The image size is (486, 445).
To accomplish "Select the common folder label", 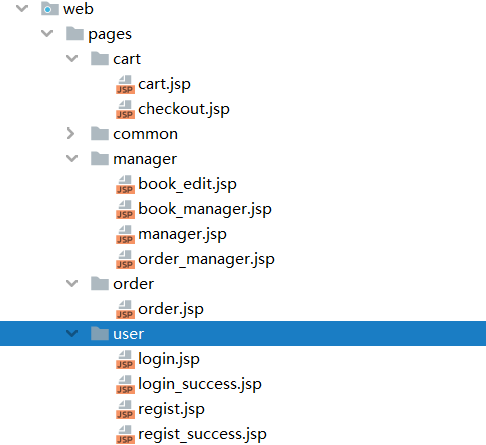I will click(146, 134).
